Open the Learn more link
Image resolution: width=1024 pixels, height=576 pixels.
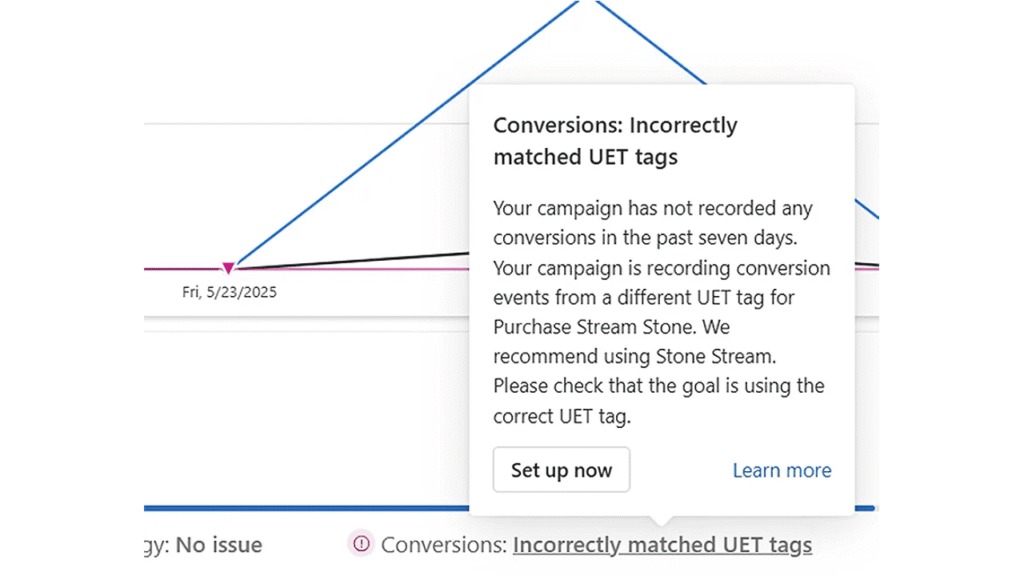click(x=782, y=470)
